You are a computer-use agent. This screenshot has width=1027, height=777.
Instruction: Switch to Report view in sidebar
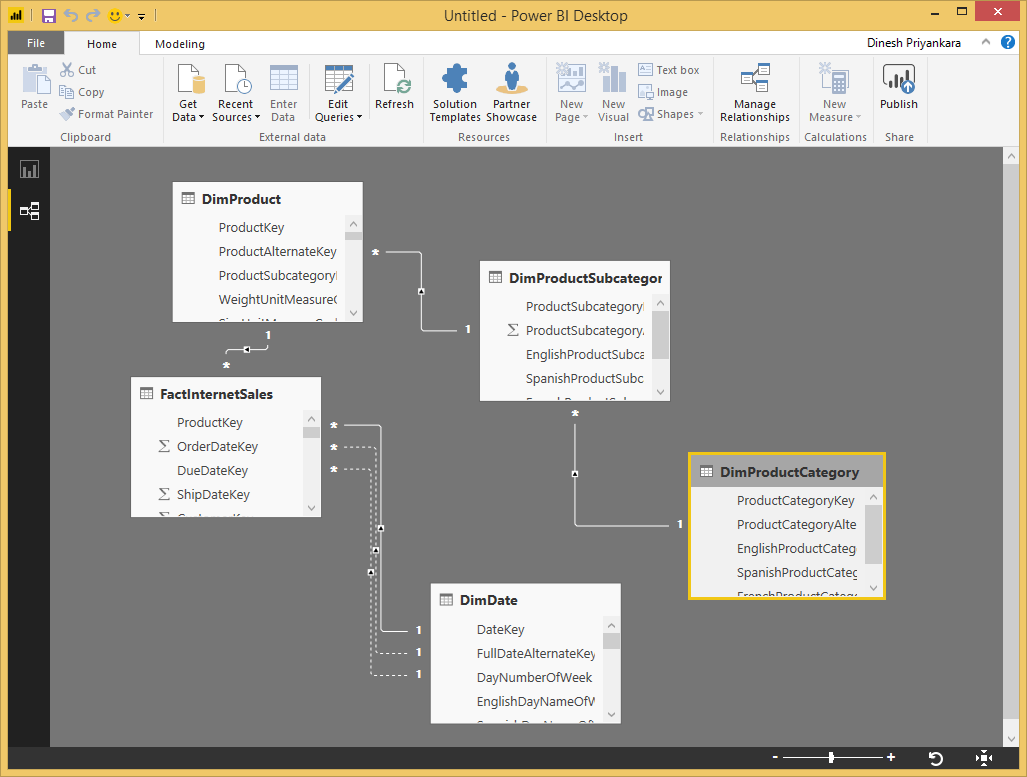(29, 170)
